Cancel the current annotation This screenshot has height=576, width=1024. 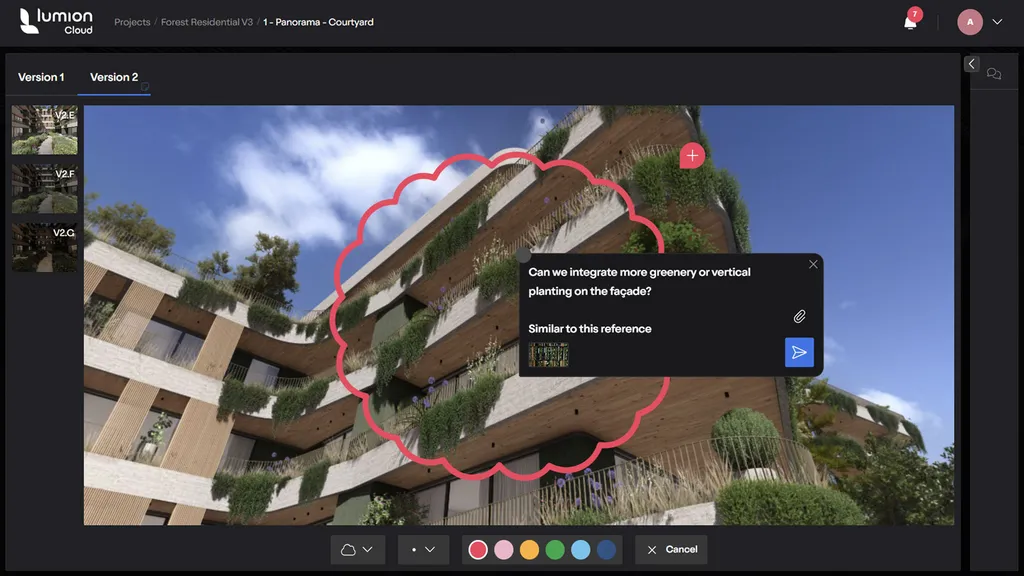coord(671,549)
